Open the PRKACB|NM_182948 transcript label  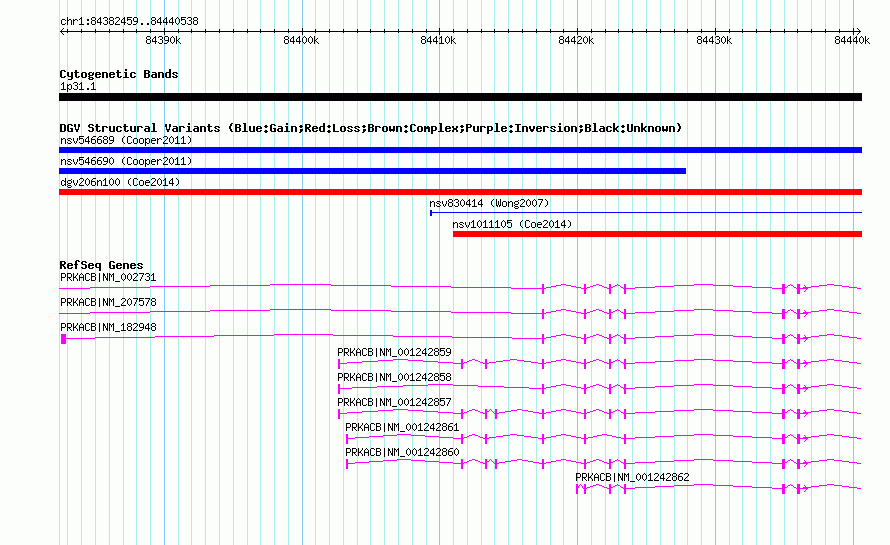tap(108, 328)
